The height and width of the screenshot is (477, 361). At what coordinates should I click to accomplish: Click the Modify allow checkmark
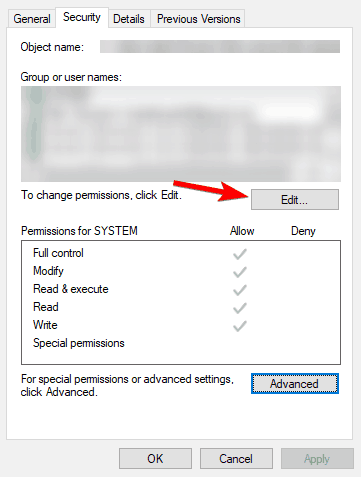point(240,272)
